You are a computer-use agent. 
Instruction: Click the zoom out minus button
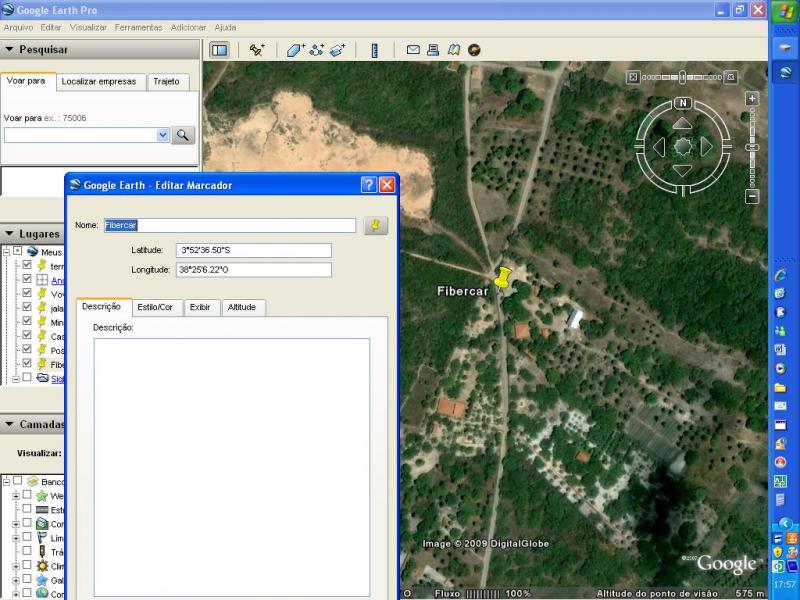coord(752,196)
